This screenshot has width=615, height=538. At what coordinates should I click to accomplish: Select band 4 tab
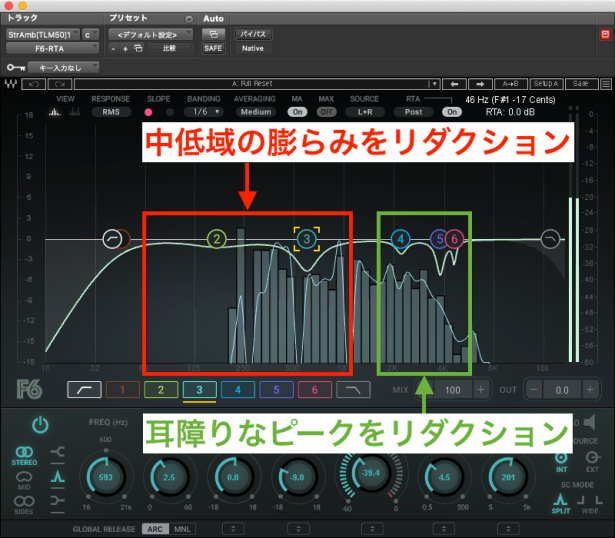pyautogui.click(x=238, y=390)
